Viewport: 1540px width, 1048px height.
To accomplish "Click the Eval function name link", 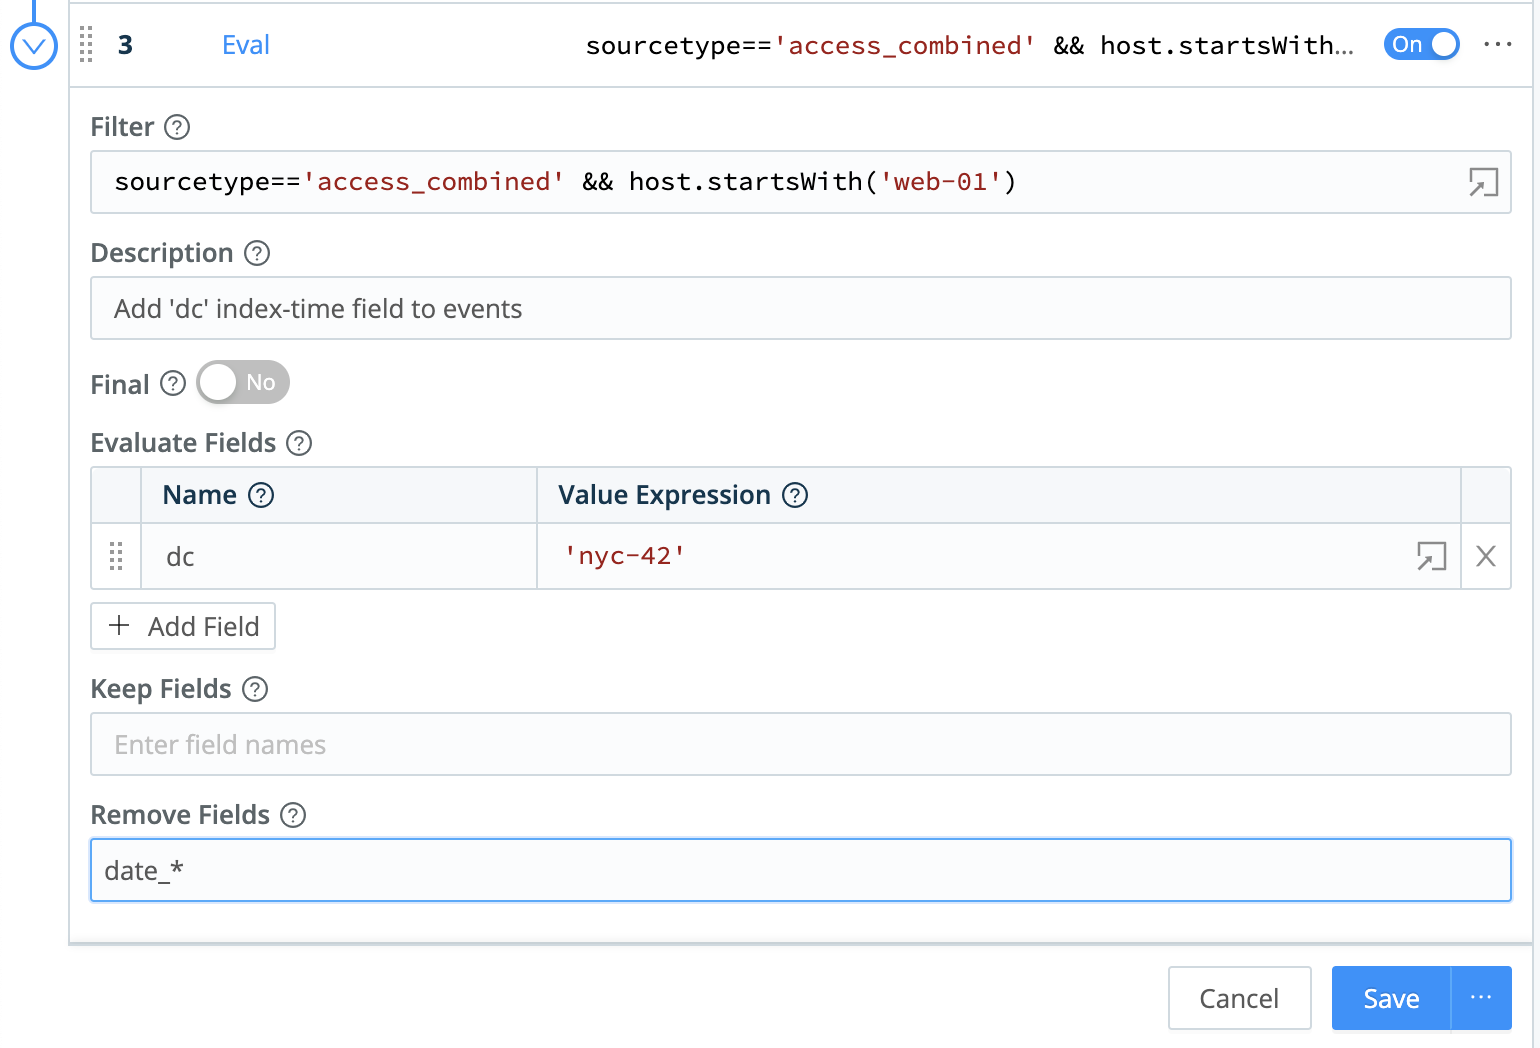I will (245, 45).
